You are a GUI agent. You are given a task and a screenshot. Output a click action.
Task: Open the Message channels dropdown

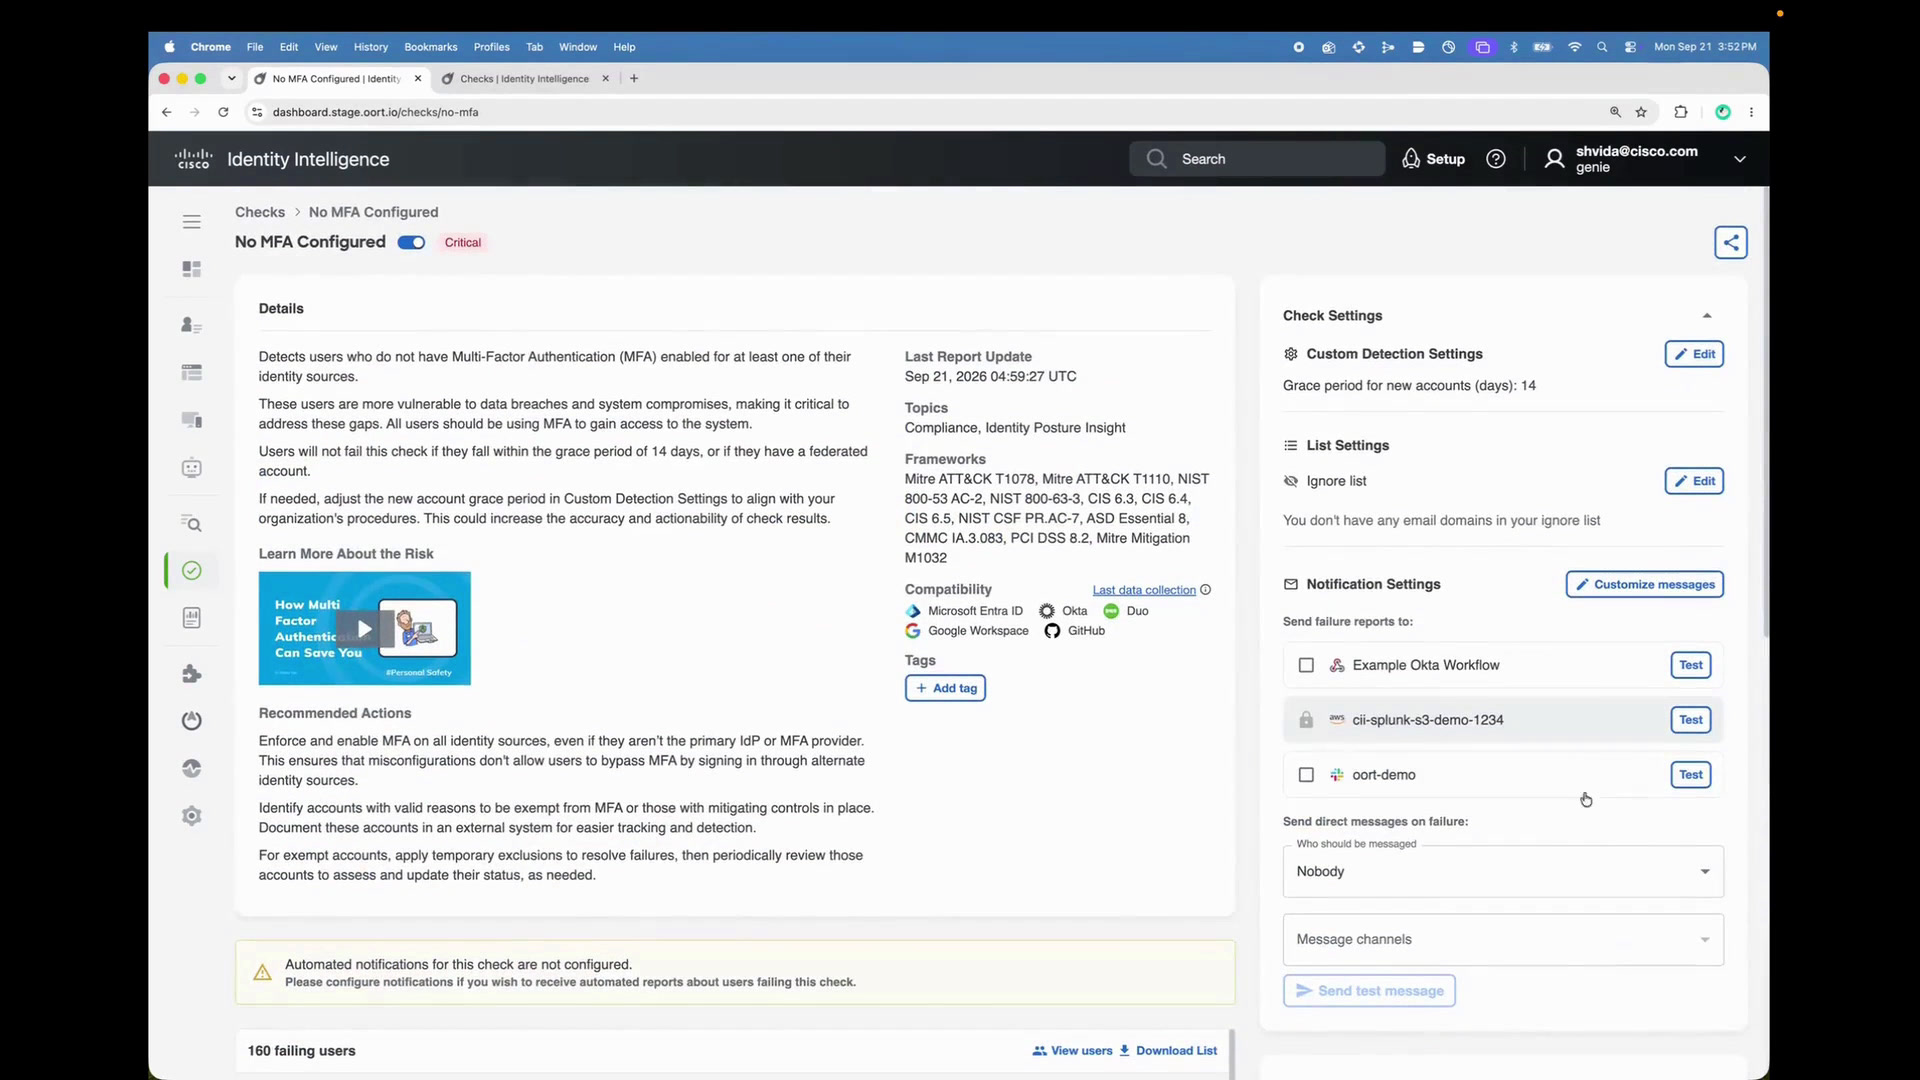(x=1503, y=940)
